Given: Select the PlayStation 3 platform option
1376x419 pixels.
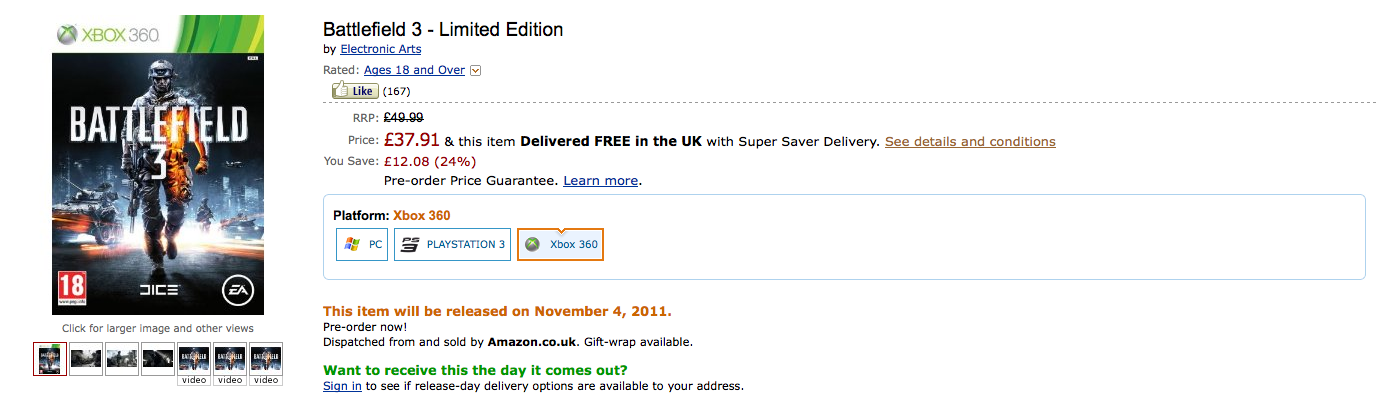Looking at the screenshot, I should (x=452, y=244).
